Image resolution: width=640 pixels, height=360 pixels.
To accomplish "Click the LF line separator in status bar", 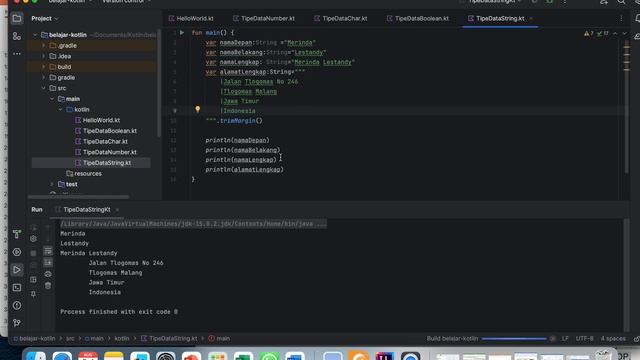I will click(x=565, y=339).
